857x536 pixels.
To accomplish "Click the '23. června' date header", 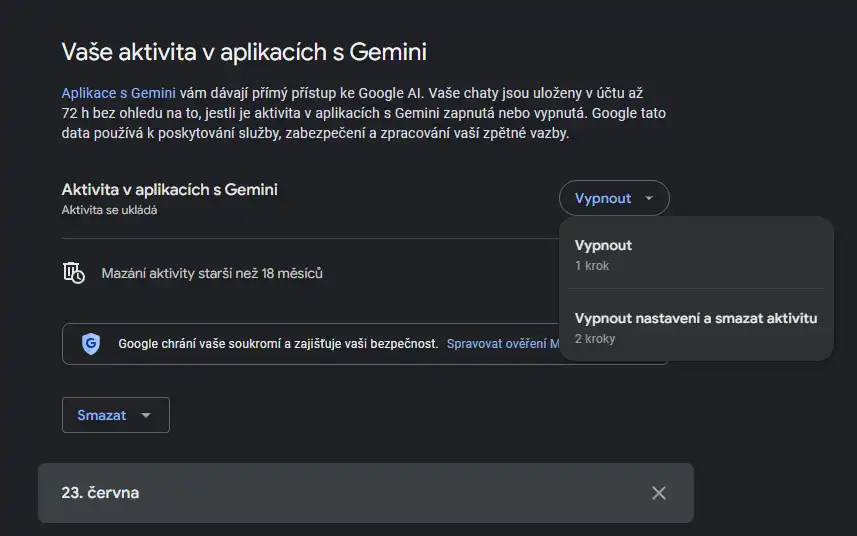I will 100,493.
